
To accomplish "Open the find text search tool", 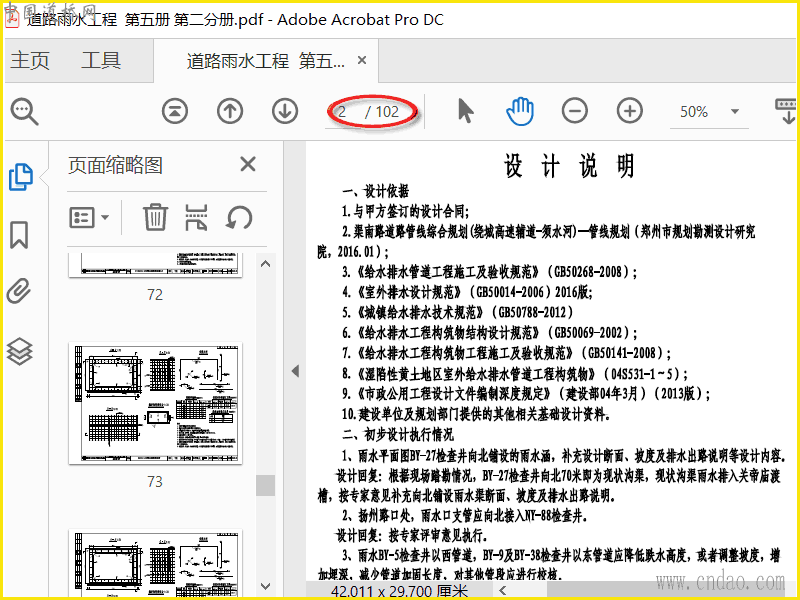I will click(24, 111).
